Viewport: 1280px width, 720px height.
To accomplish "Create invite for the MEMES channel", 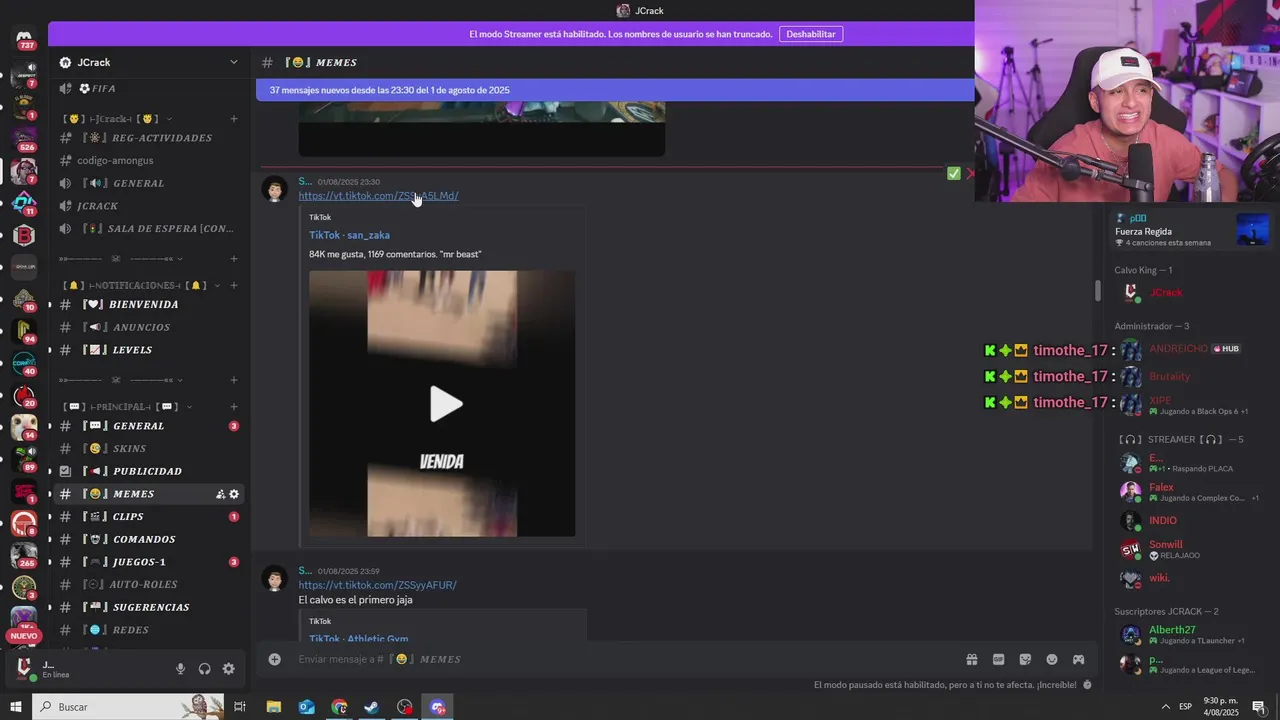I will coord(220,494).
